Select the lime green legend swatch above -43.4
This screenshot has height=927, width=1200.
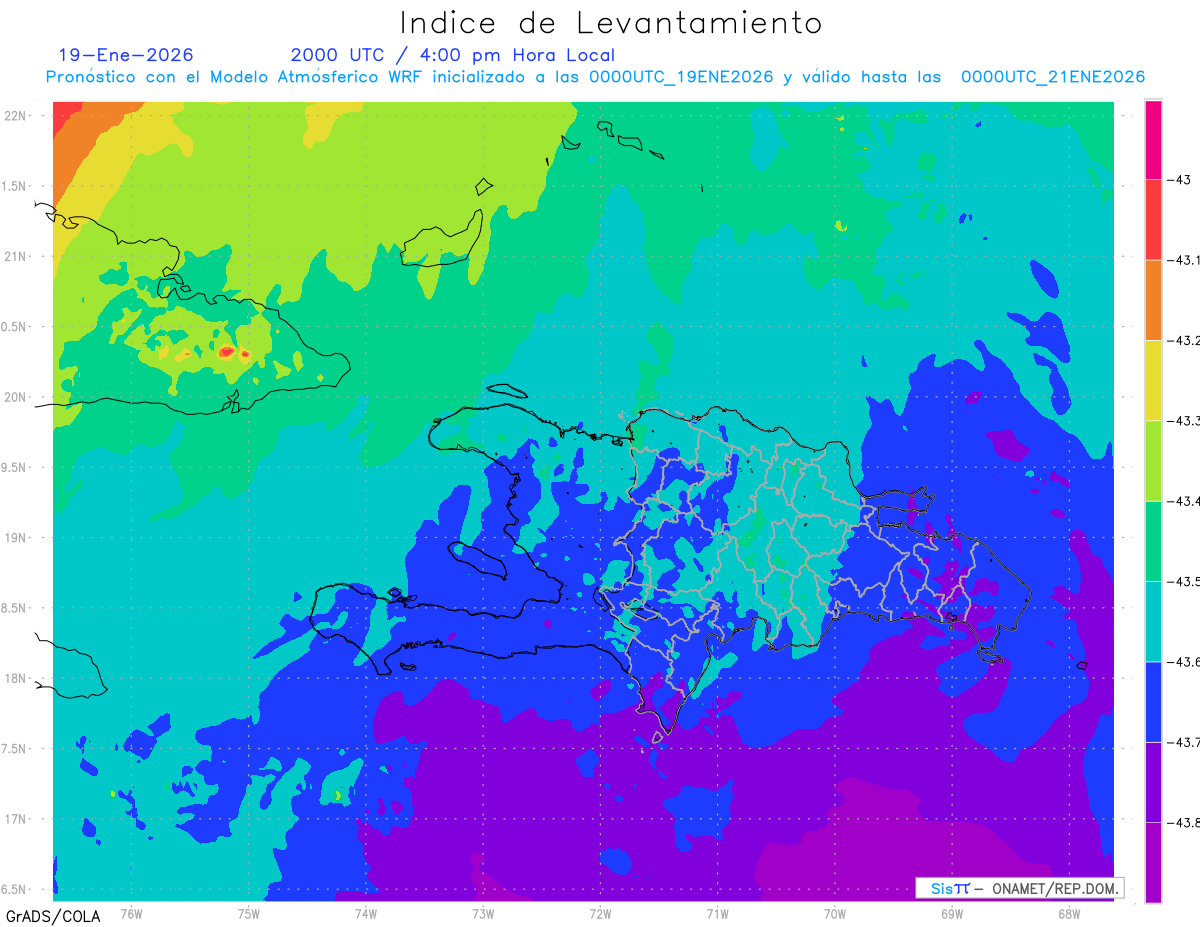[x=1153, y=460]
